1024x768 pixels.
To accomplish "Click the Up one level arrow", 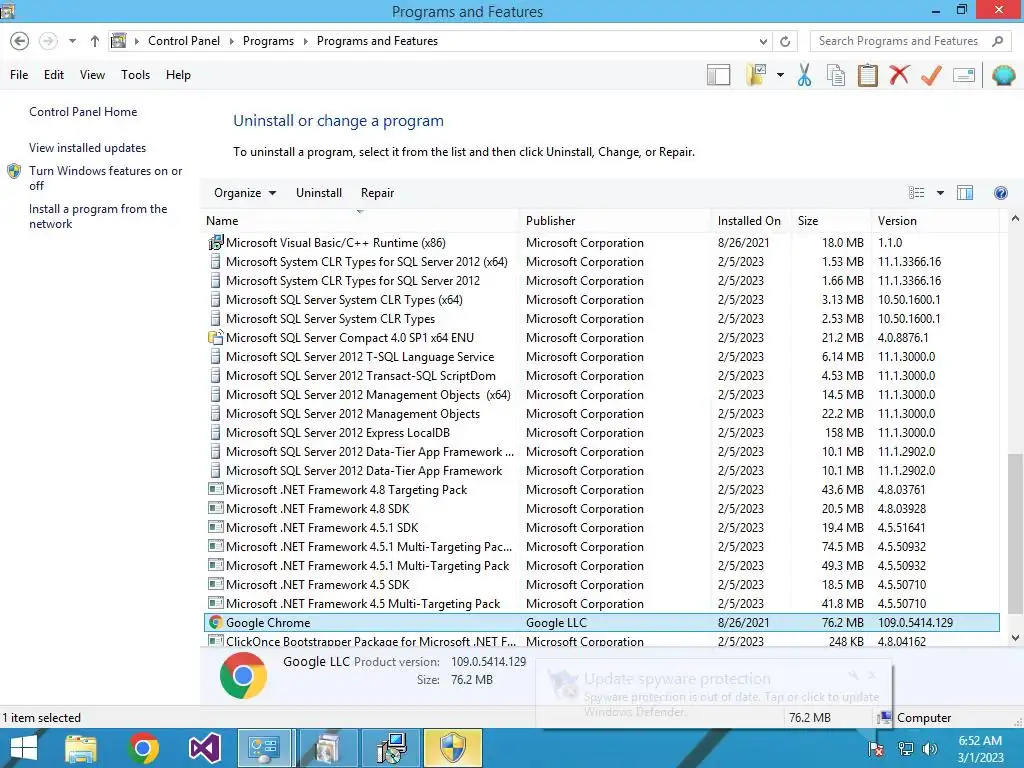I will (95, 41).
